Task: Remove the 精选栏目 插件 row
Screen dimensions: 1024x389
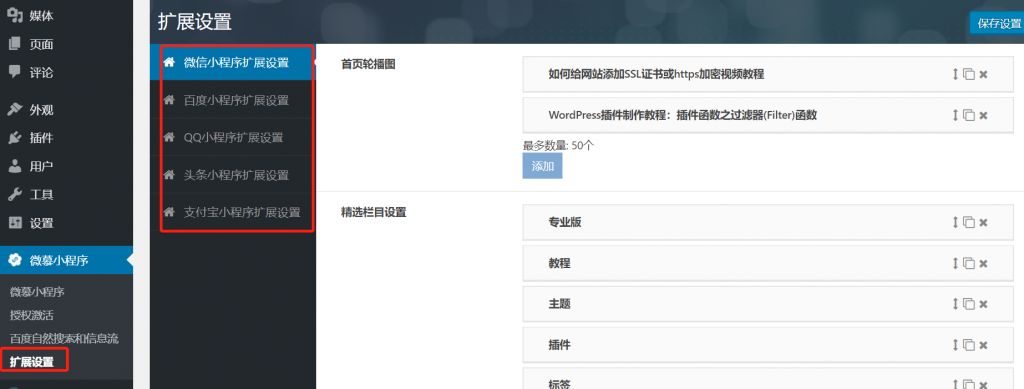Action: [x=984, y=345]
